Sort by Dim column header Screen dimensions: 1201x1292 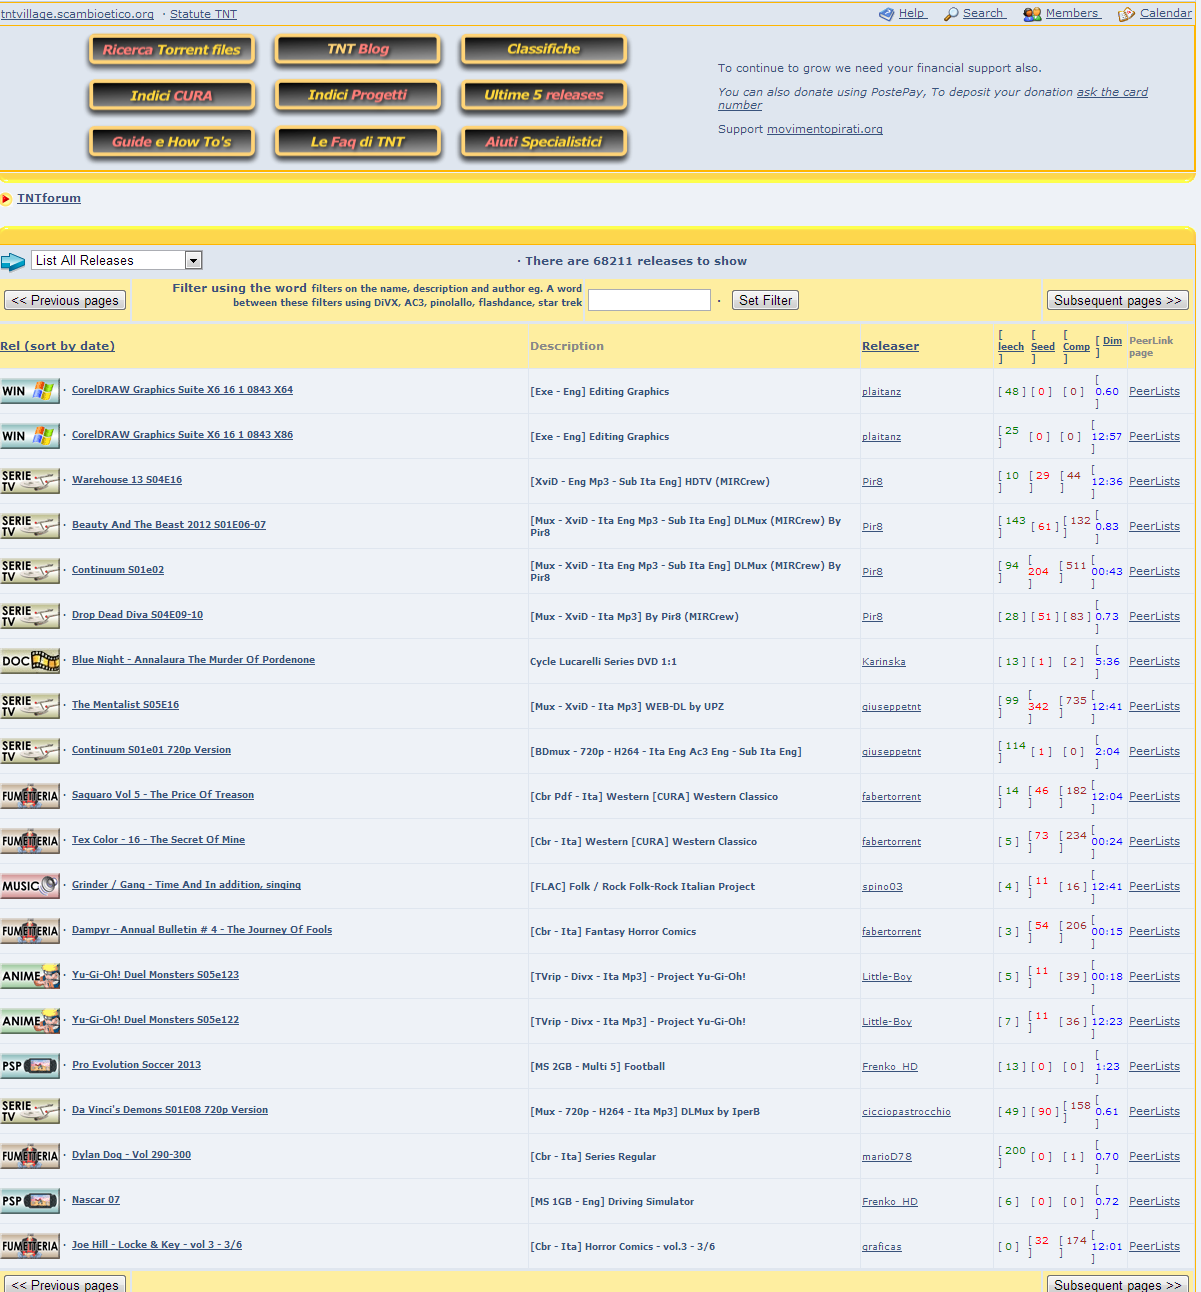click(1112, 341)
